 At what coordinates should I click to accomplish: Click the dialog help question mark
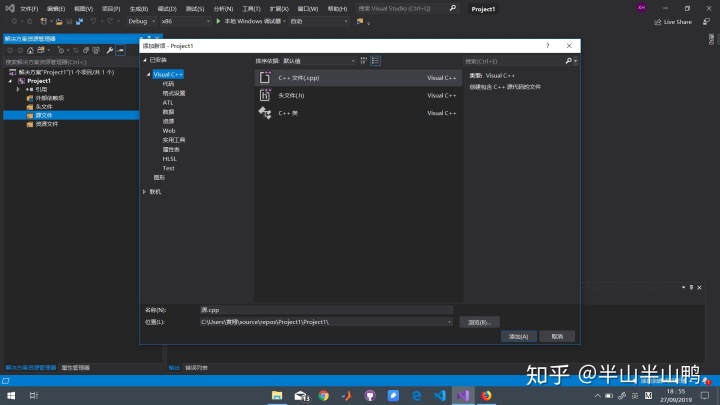547,45
